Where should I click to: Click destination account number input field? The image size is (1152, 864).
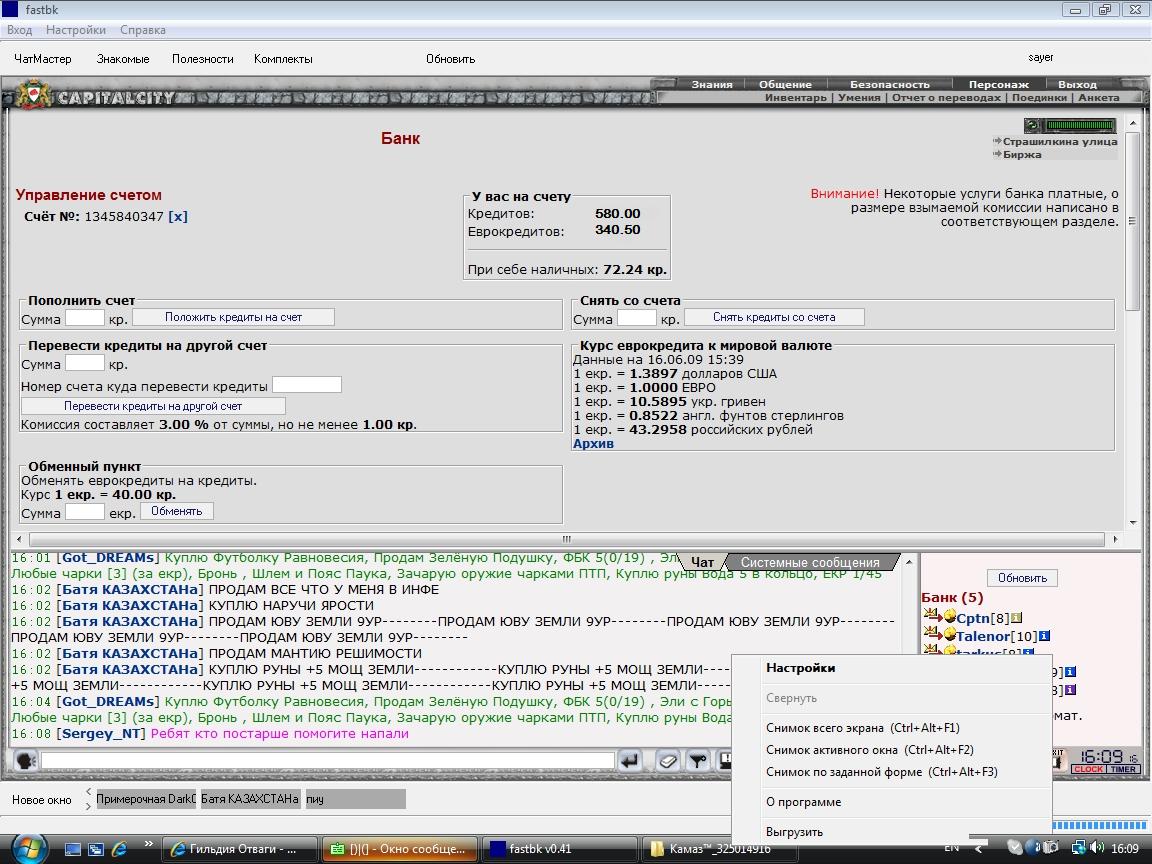[306, 385]
